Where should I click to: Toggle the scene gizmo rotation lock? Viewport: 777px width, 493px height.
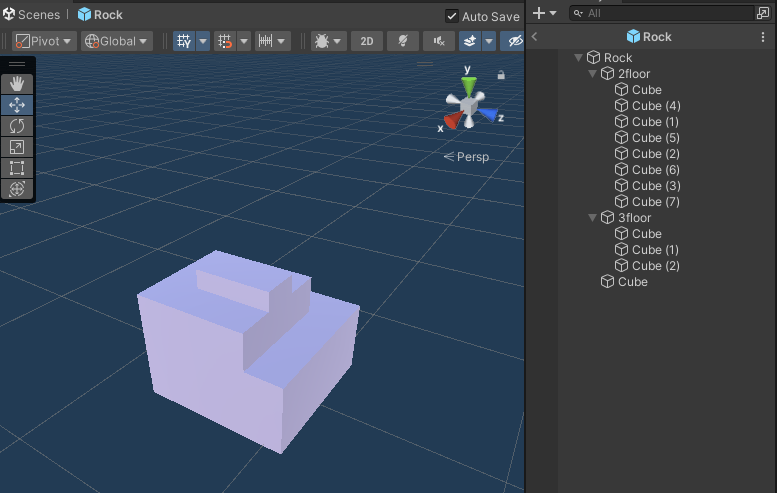pyautogui.click(x=501, y=75)
